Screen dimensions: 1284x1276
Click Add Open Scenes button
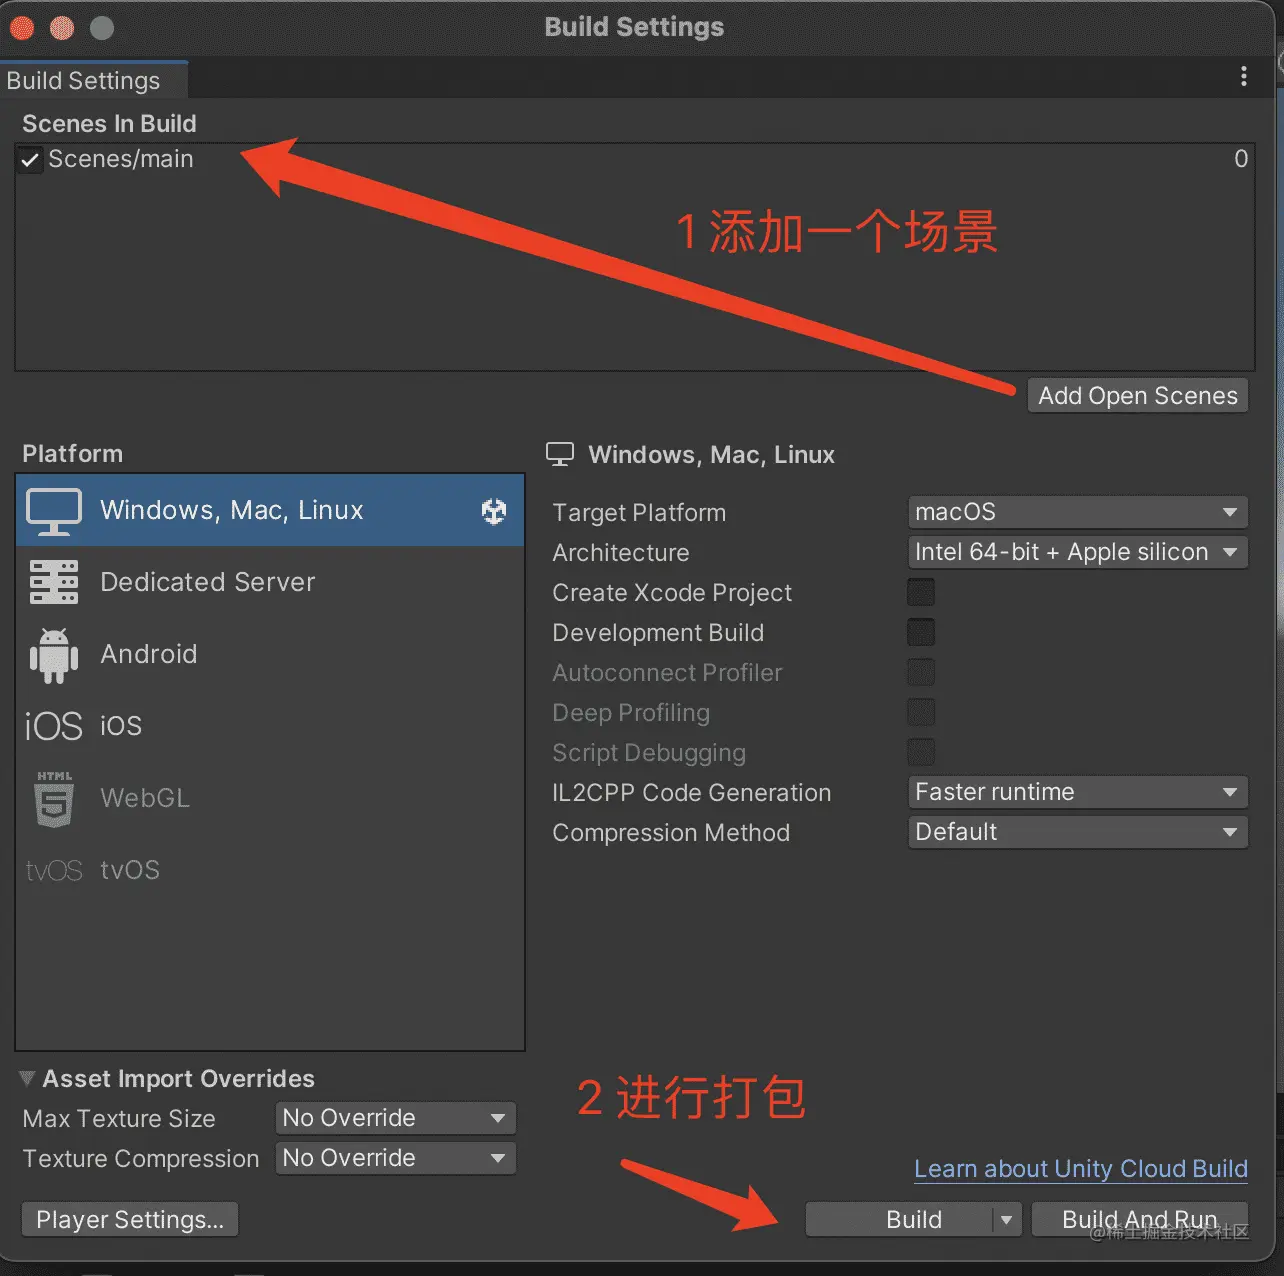[x=1138, y=396]
